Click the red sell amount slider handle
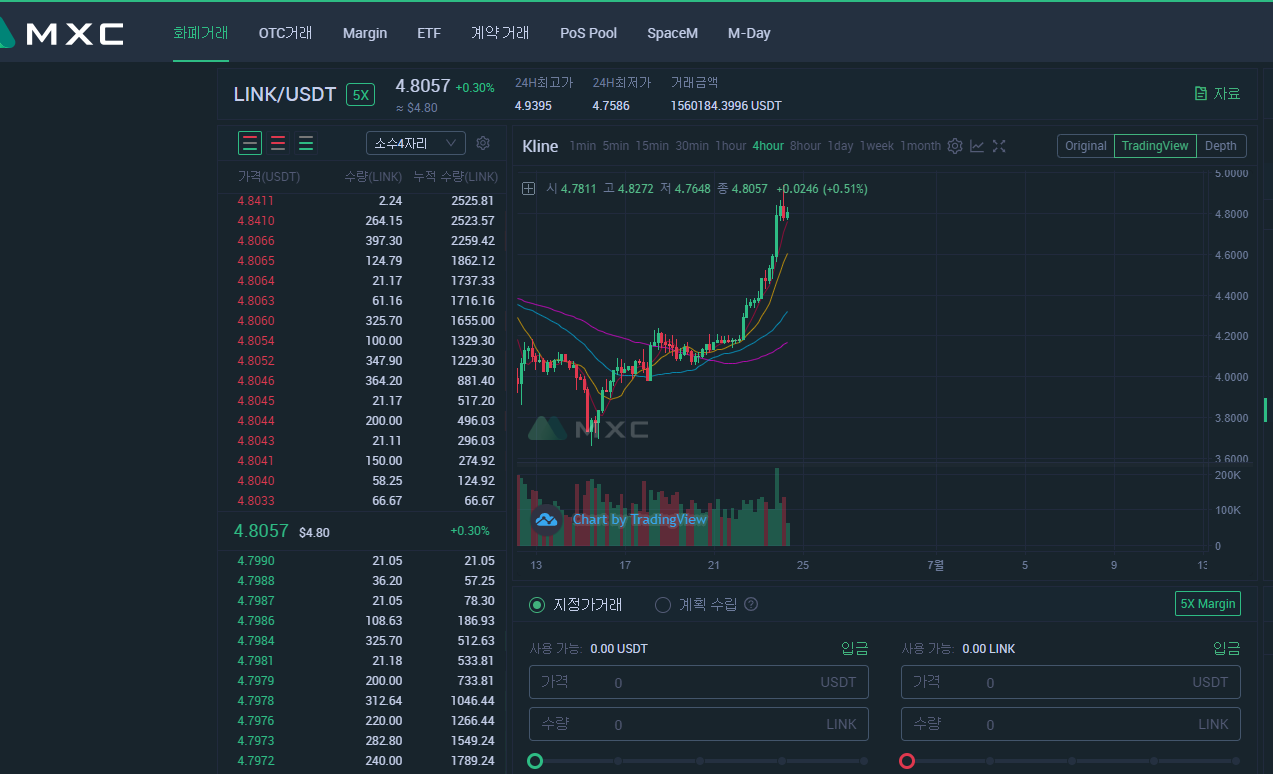 pos(907,761)
